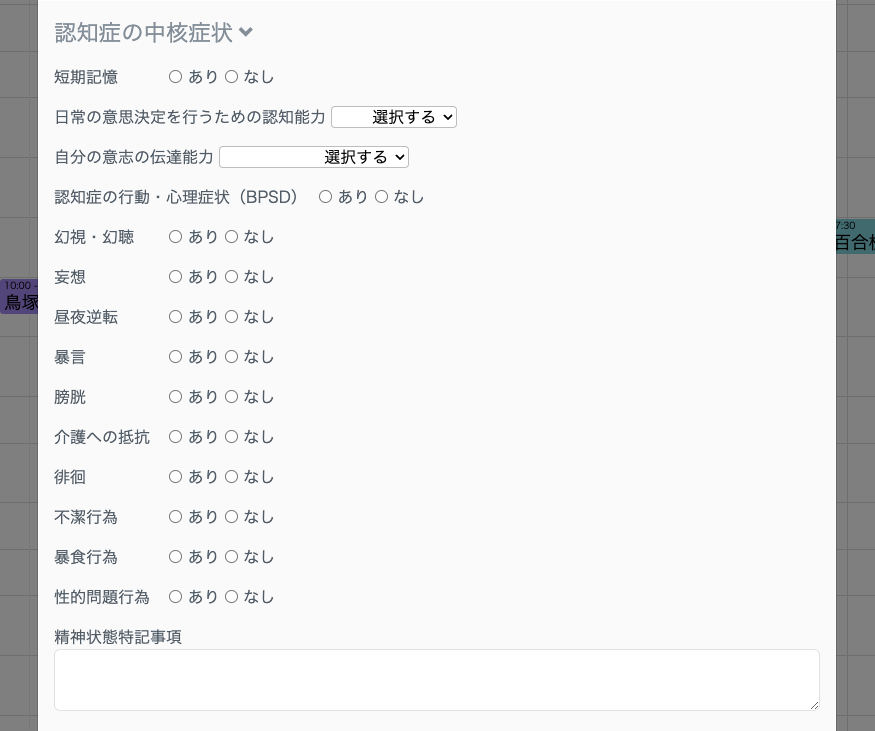This screenshot has height=731, width=875.
Task: Select なし for 膀胱
Action: [x=231, y=396]
